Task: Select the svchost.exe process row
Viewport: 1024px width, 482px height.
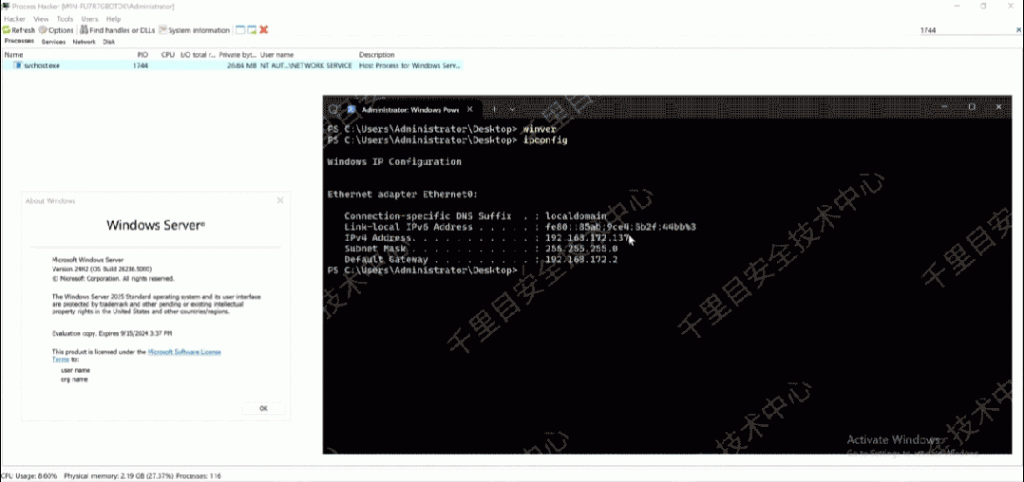Action: [x=232, y=66]
